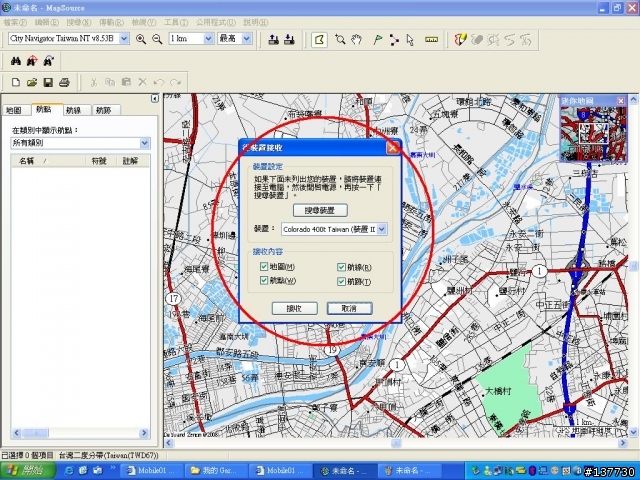
Task: Print with the printer icon
Action: 64,82
